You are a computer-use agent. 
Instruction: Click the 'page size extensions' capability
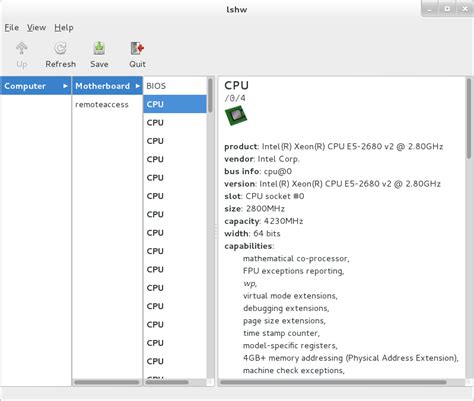click(x=284, y=321)
